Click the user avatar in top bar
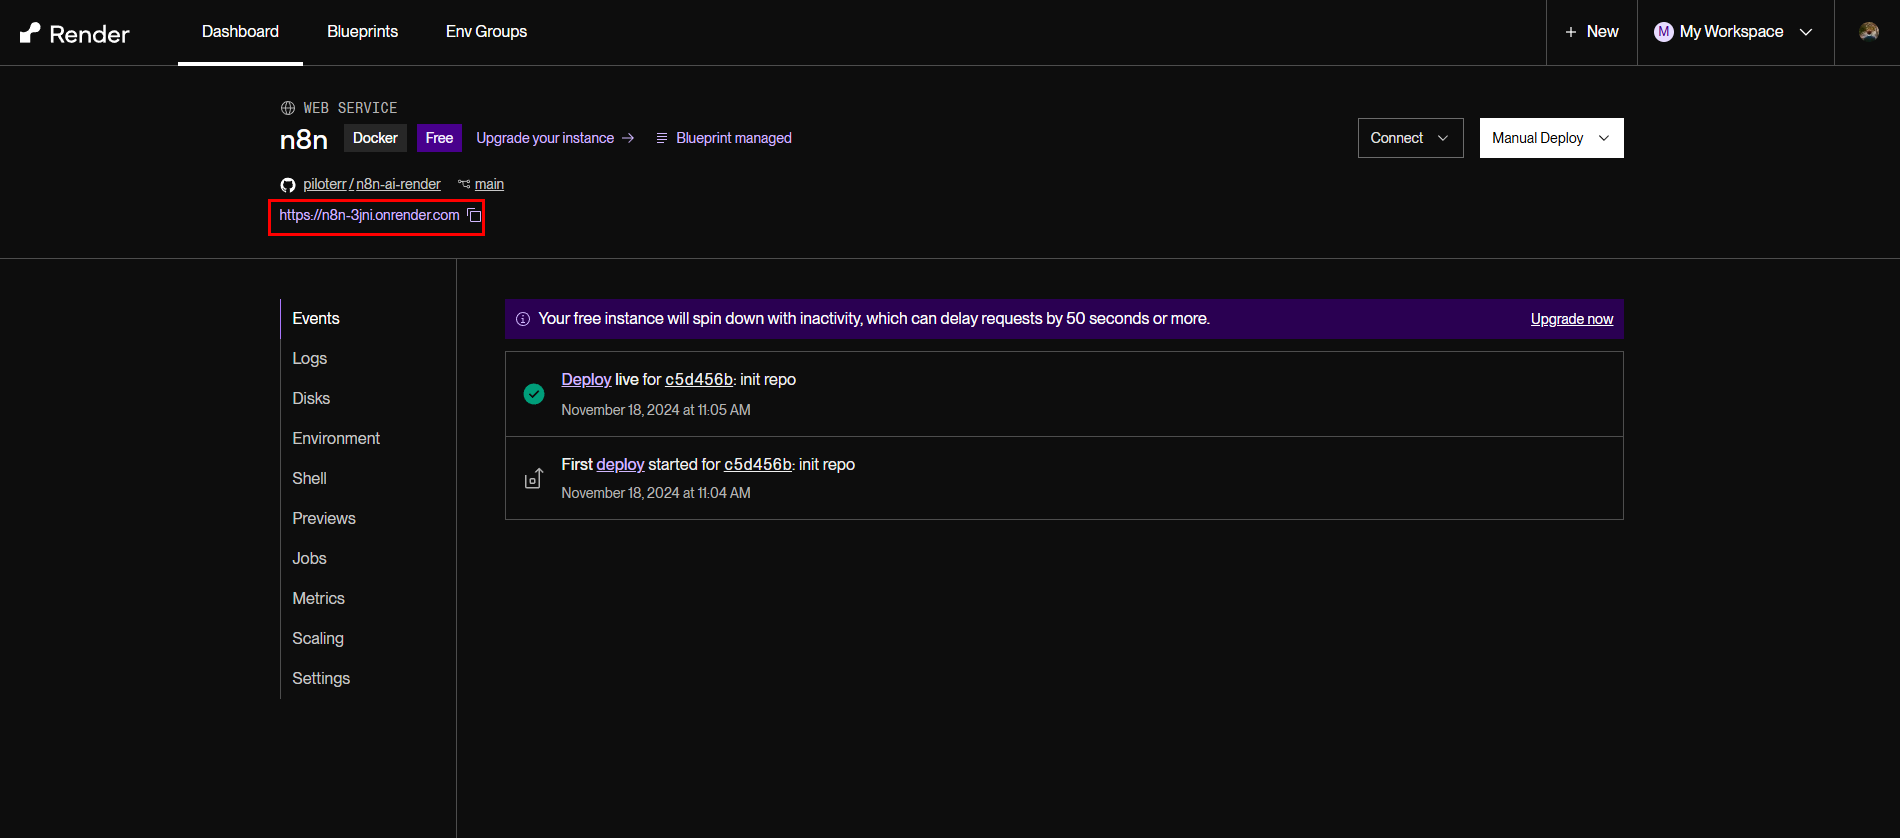Viewport: 1900px width, 838px height. (1868, 32)
